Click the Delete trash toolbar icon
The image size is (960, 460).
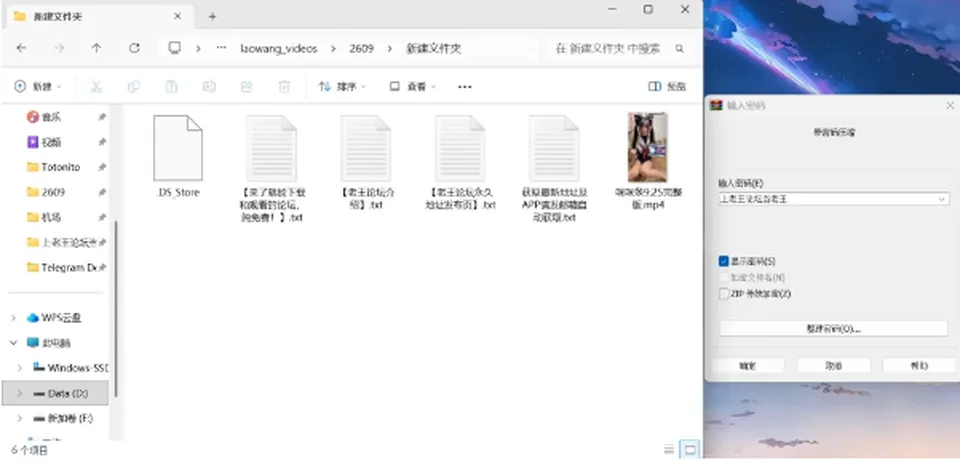(x=284, y=87)
